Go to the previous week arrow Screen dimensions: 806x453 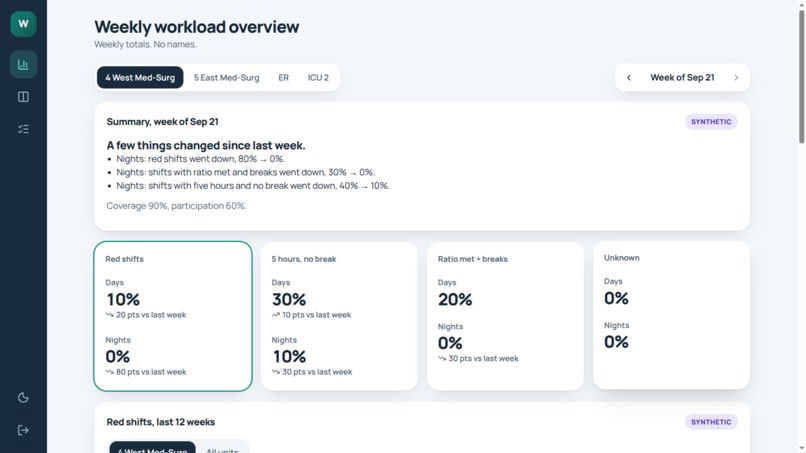click(629, 78)
